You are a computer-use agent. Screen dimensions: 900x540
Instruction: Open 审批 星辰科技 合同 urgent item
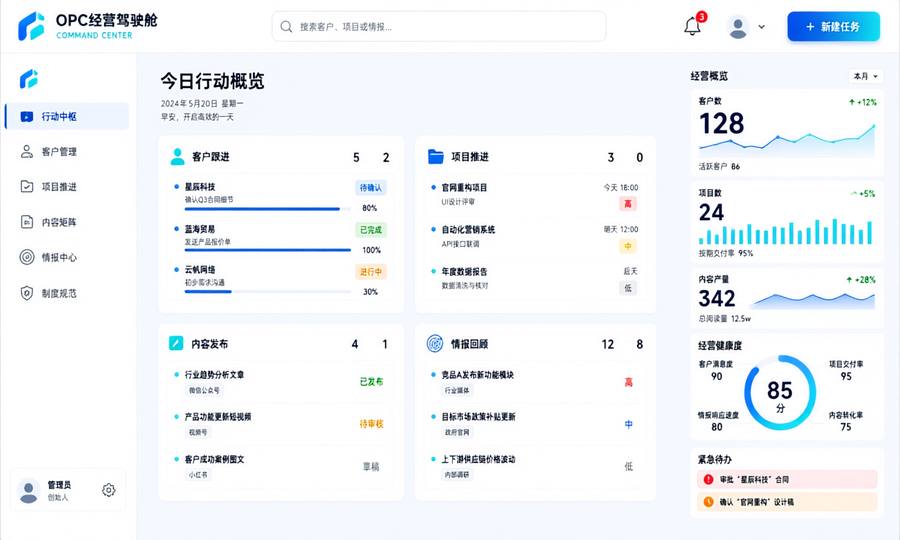(787, 479)
